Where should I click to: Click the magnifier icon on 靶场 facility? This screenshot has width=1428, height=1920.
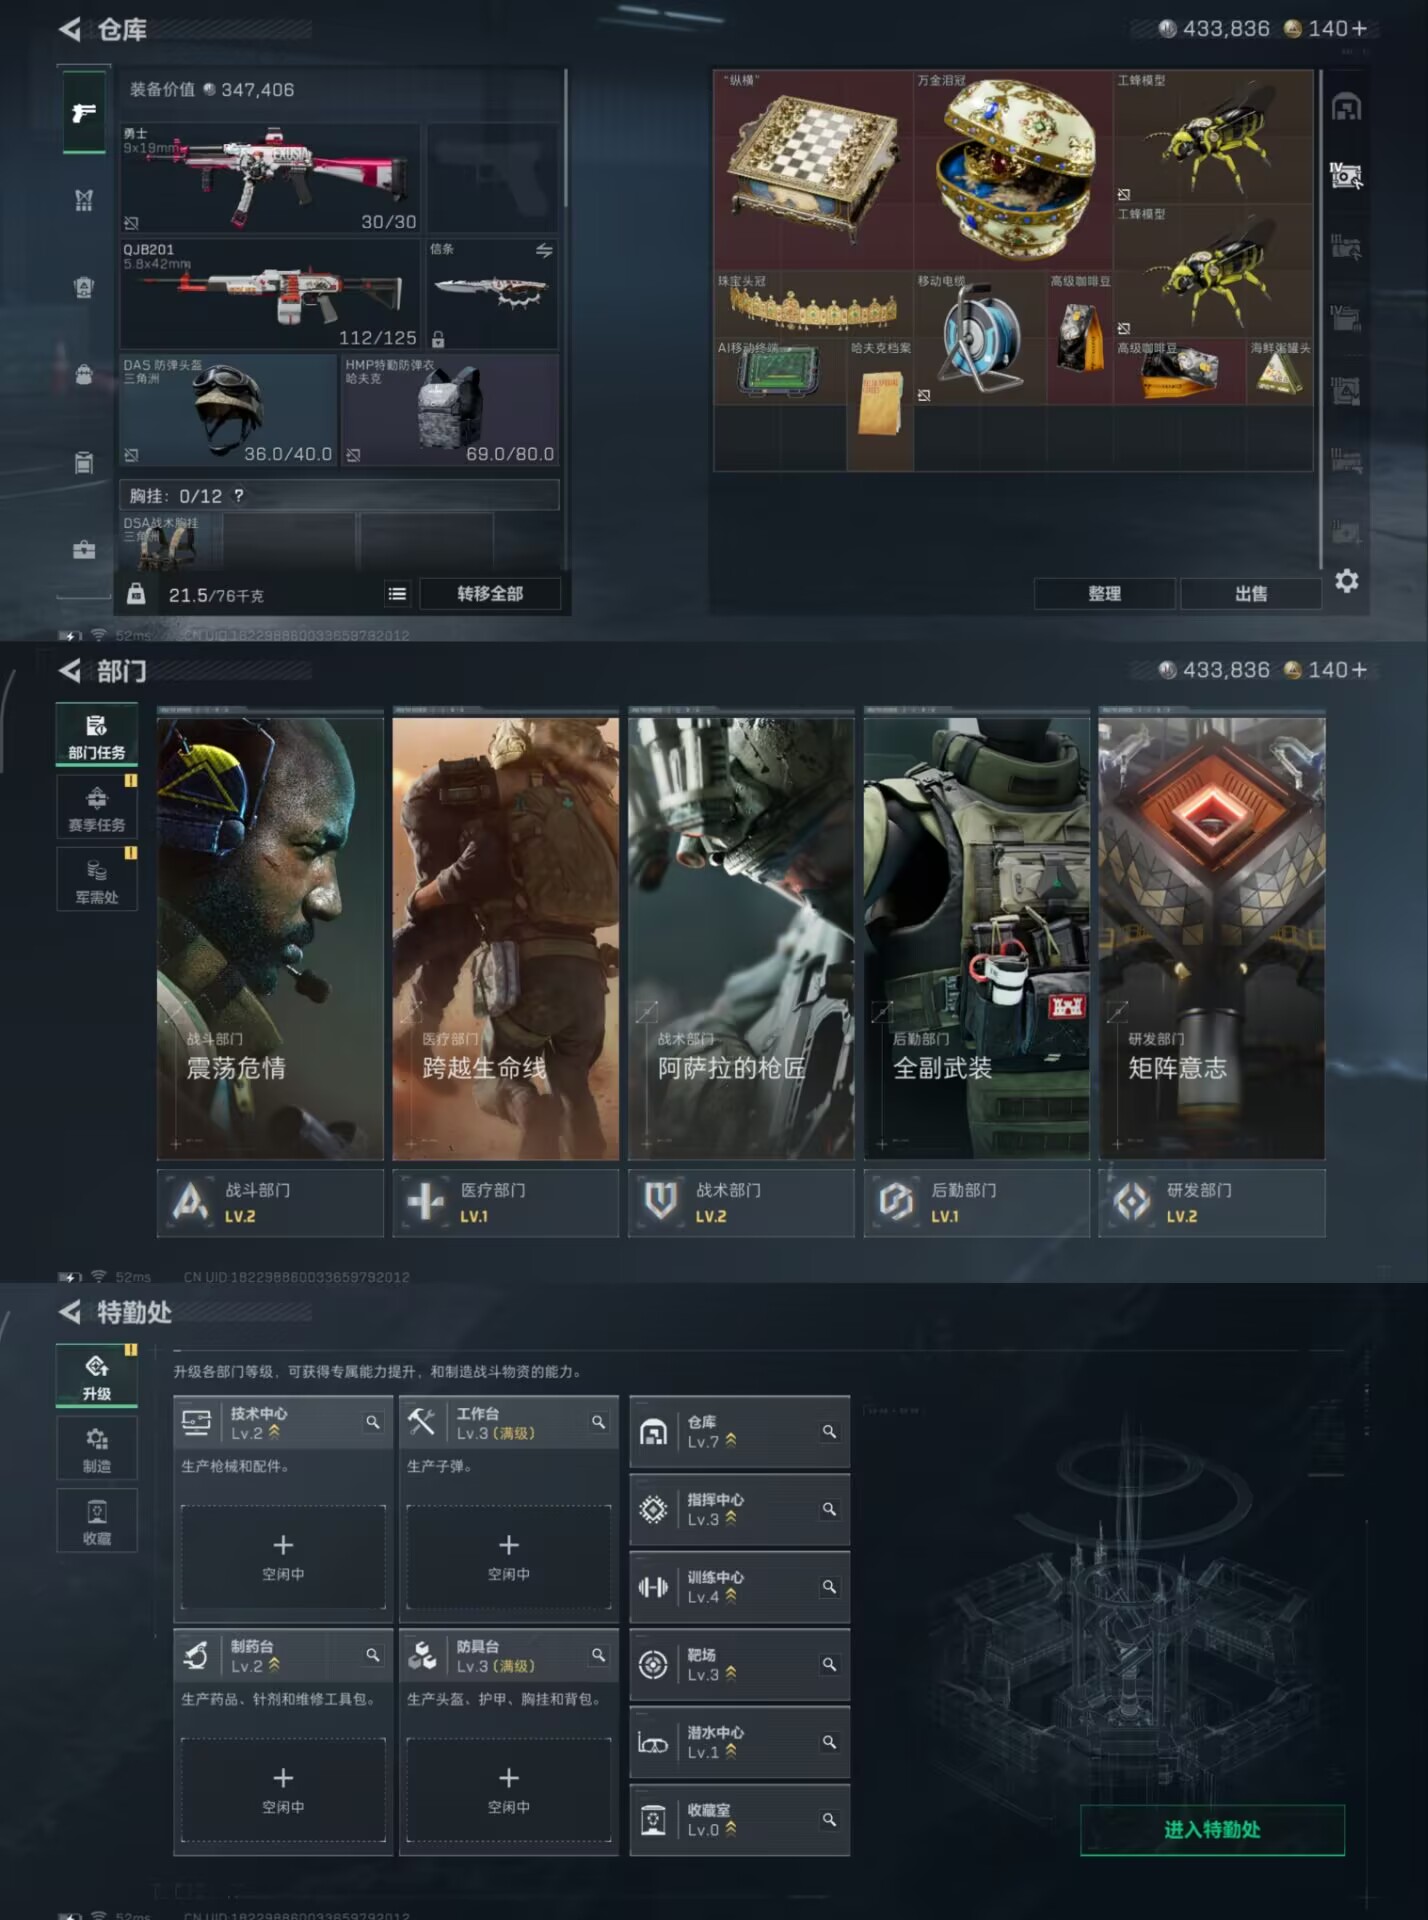829,1664
